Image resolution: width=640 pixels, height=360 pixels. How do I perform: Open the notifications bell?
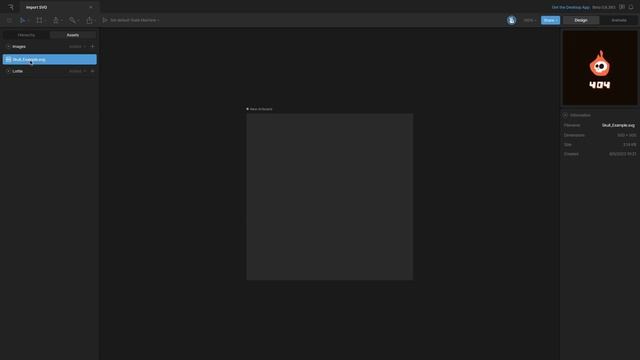coord(631,7)
